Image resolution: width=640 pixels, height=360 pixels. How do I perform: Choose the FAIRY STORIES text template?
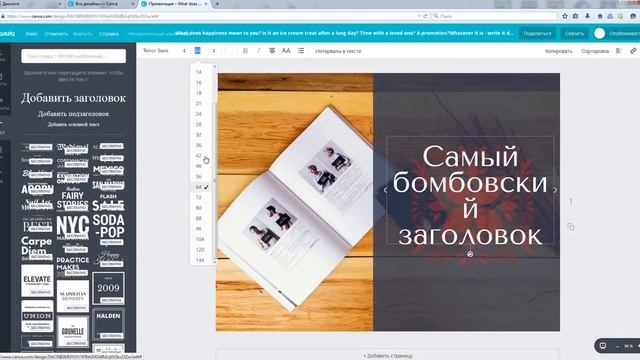pos(73,200)
